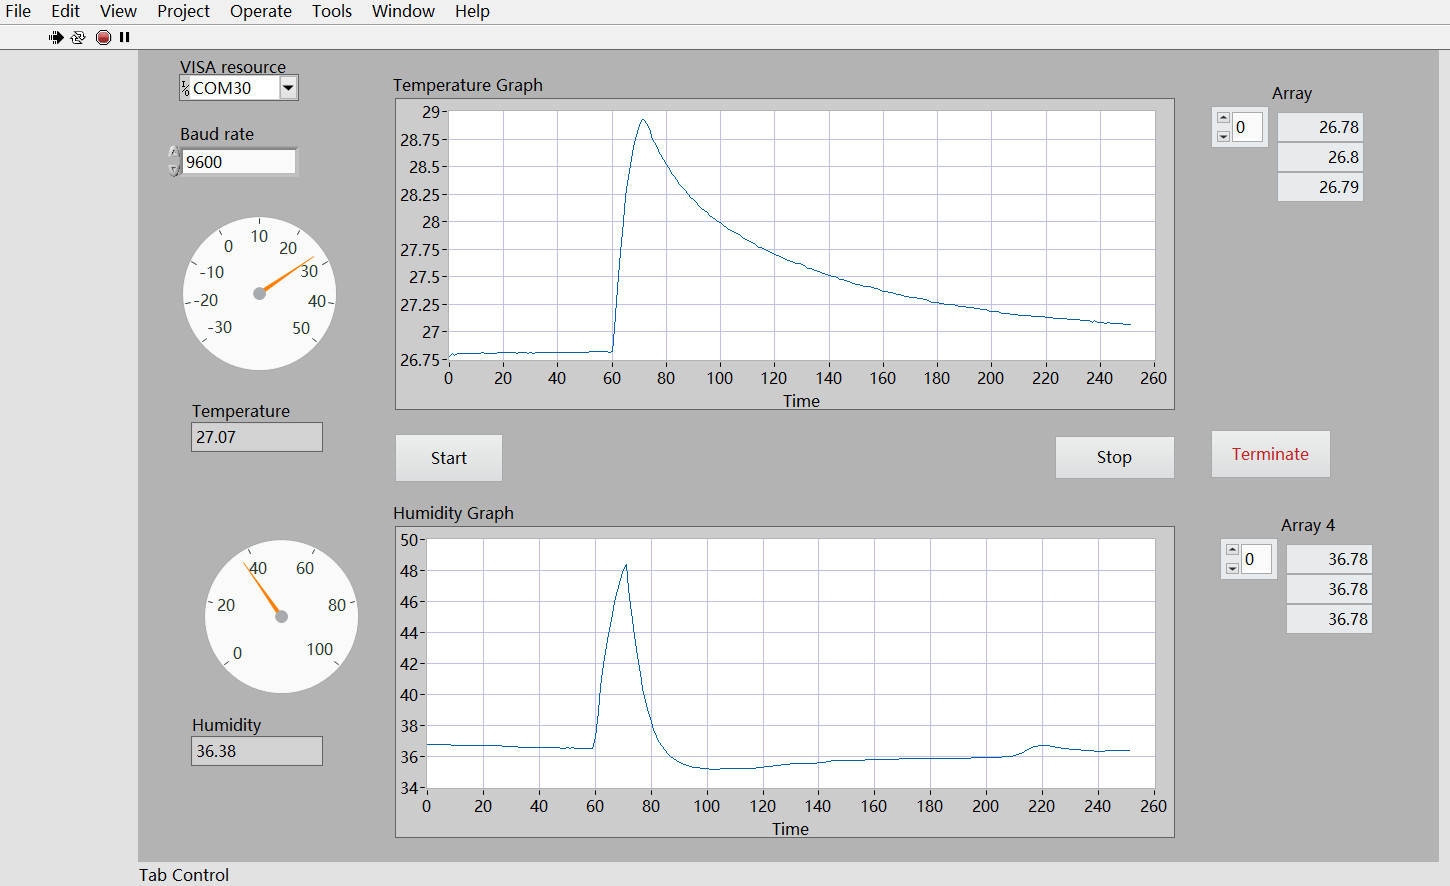Screen dimensions: 1450x886
Task: Click the Run Continuously toolbar icon
Action: click(x=78, y=37)
